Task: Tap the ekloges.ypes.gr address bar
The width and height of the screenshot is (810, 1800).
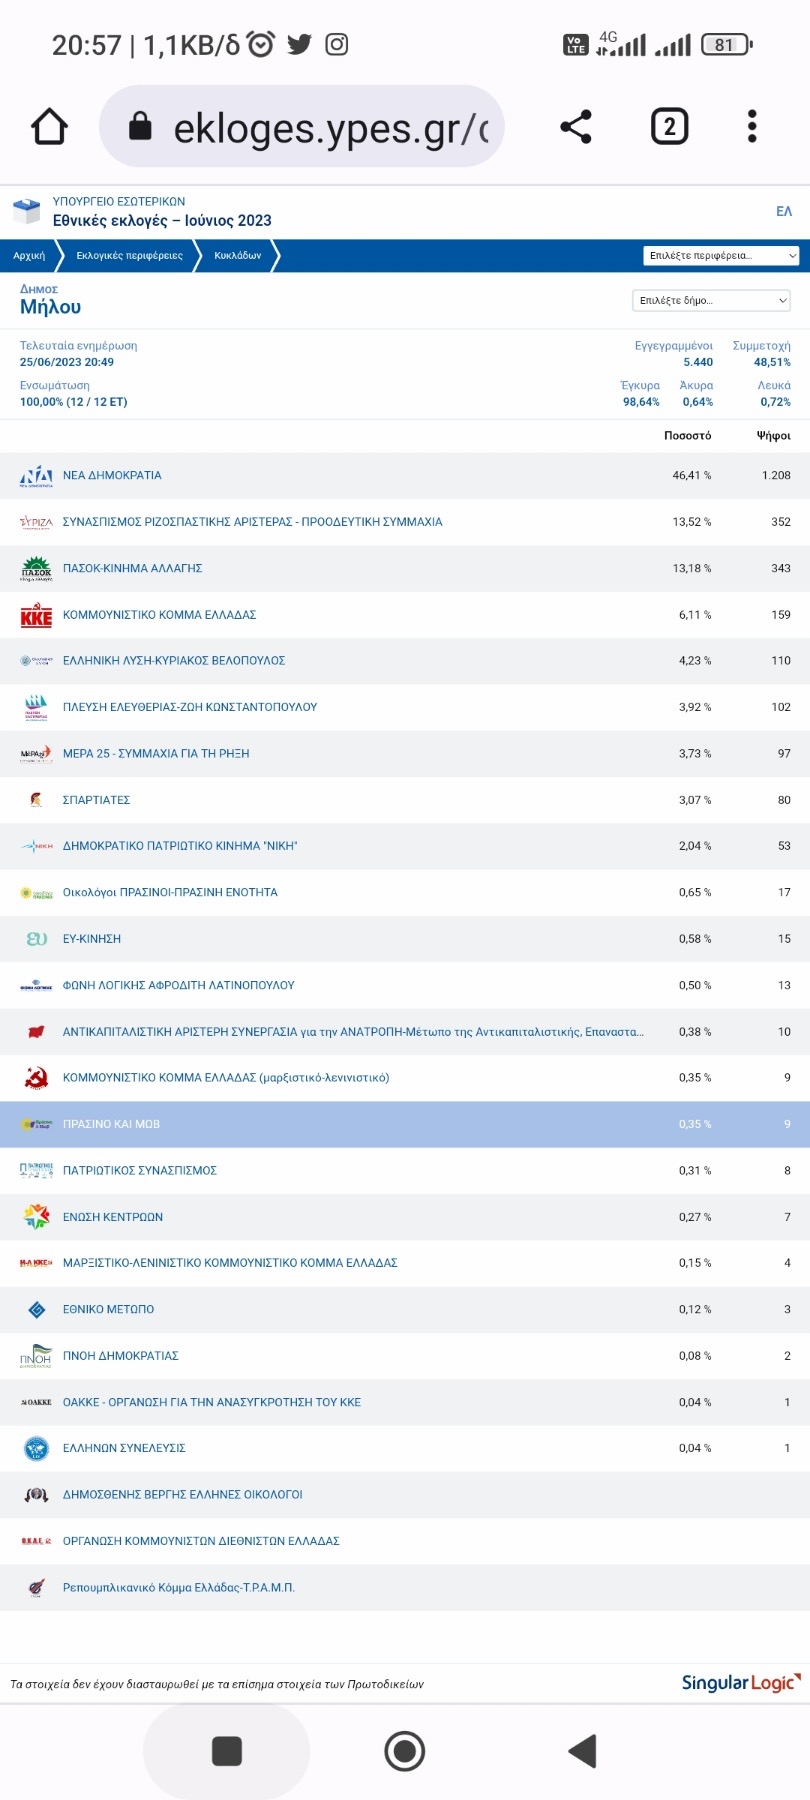Action: 302,127
